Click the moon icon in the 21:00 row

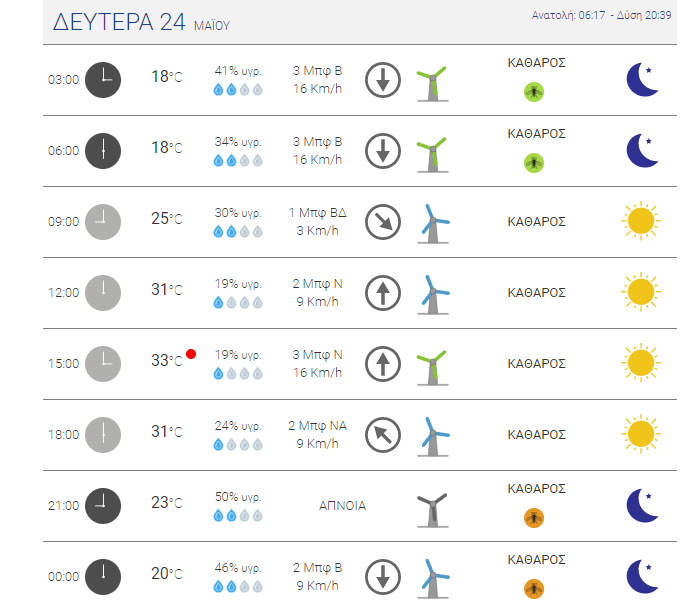click(x=643, y=505)
